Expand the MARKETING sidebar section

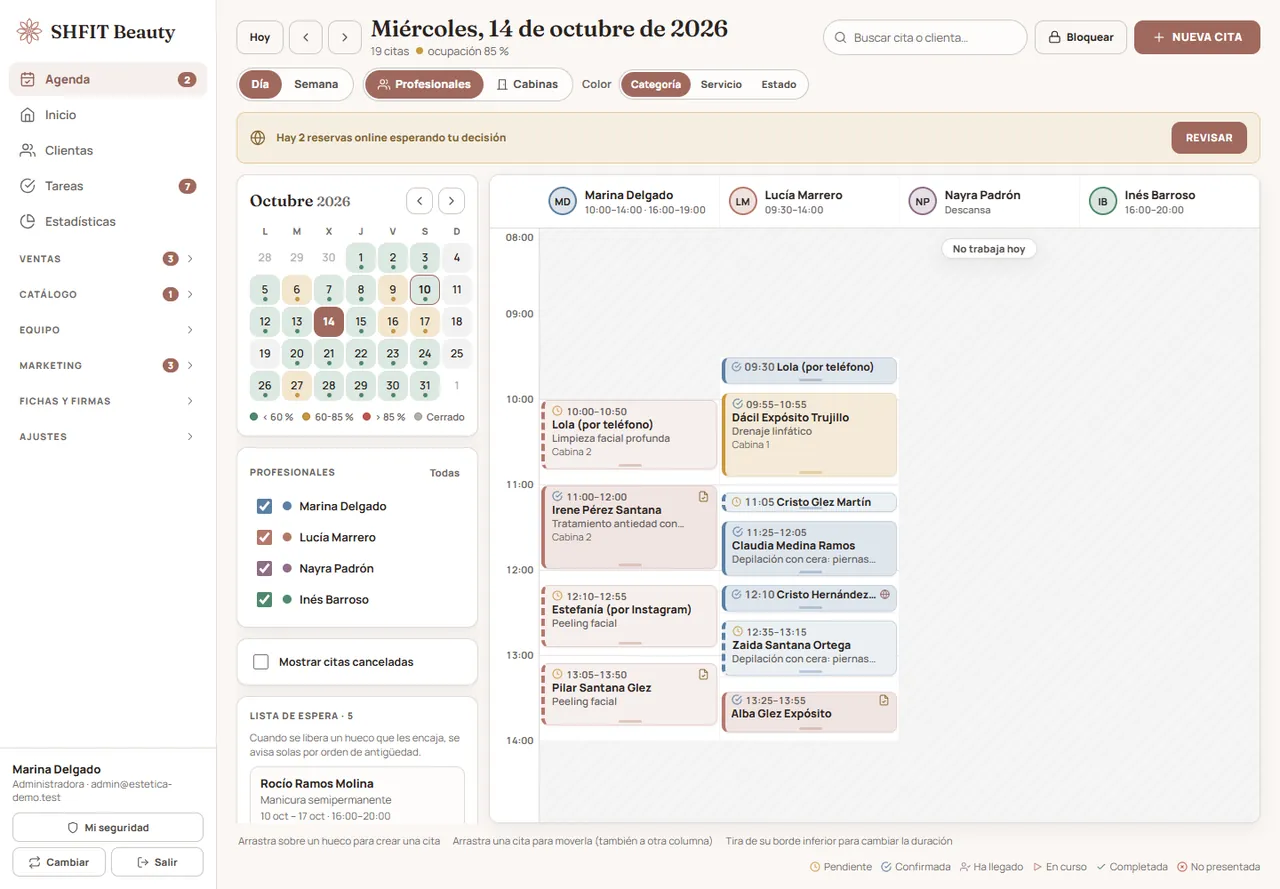(x=108, y=365)
